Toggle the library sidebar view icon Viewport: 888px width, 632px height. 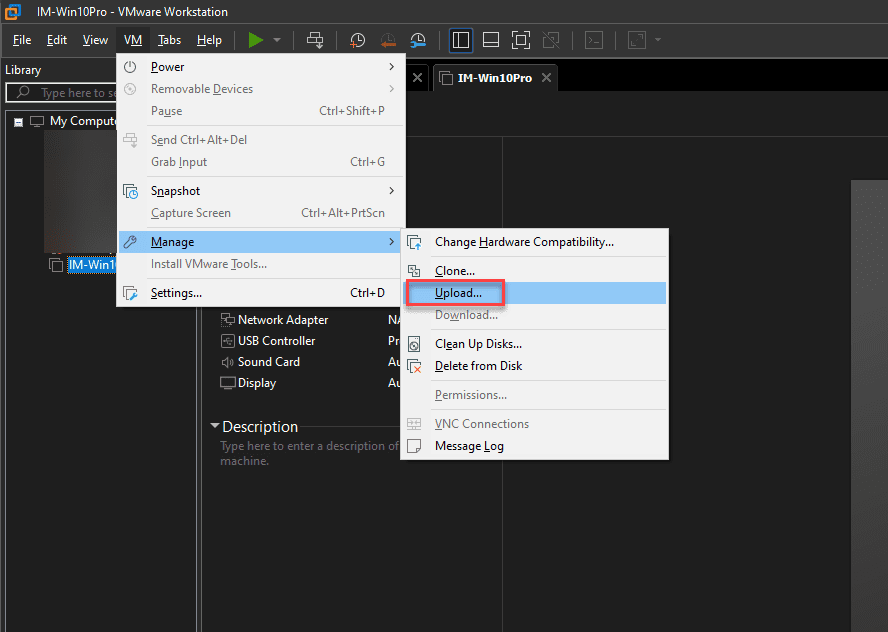(x=461, y=40)
